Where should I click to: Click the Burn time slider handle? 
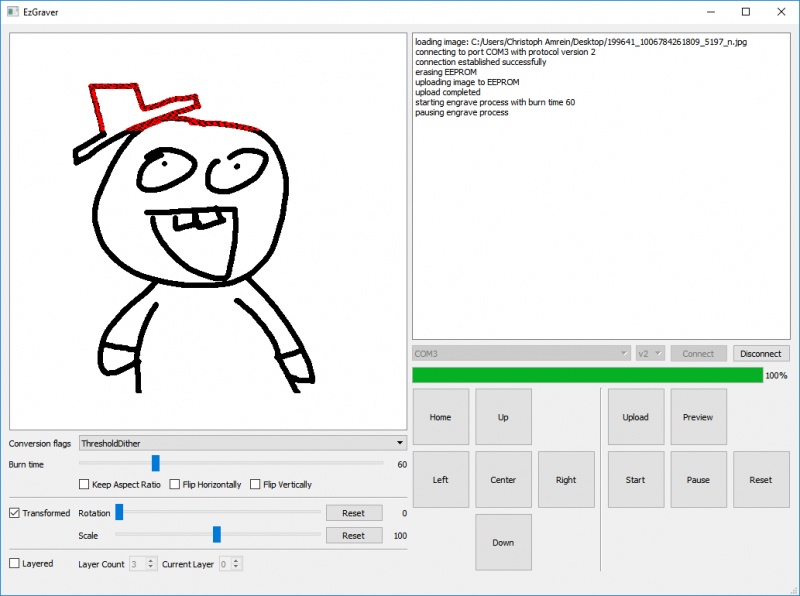[155, 463]
